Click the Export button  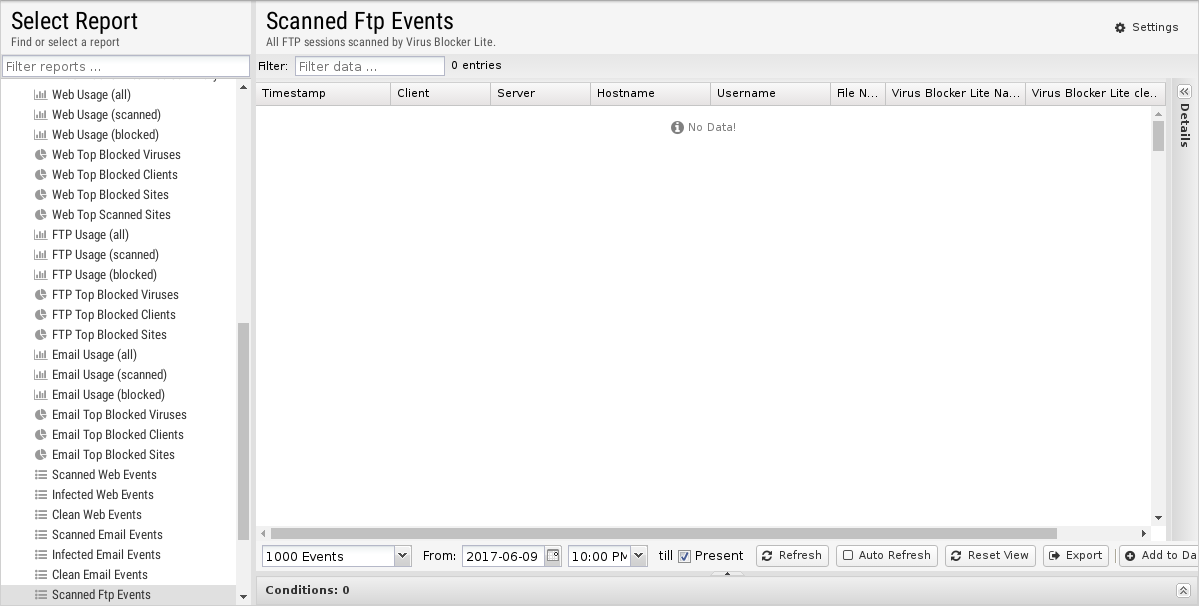[x=1075, y=556]
